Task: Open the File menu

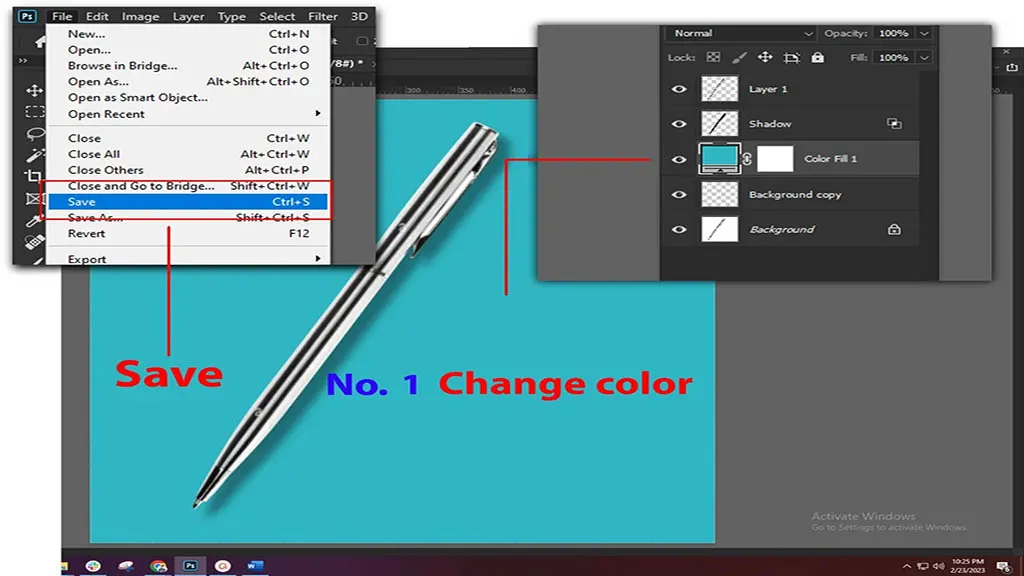Action: pyautogui.click(x=62, y=16)
